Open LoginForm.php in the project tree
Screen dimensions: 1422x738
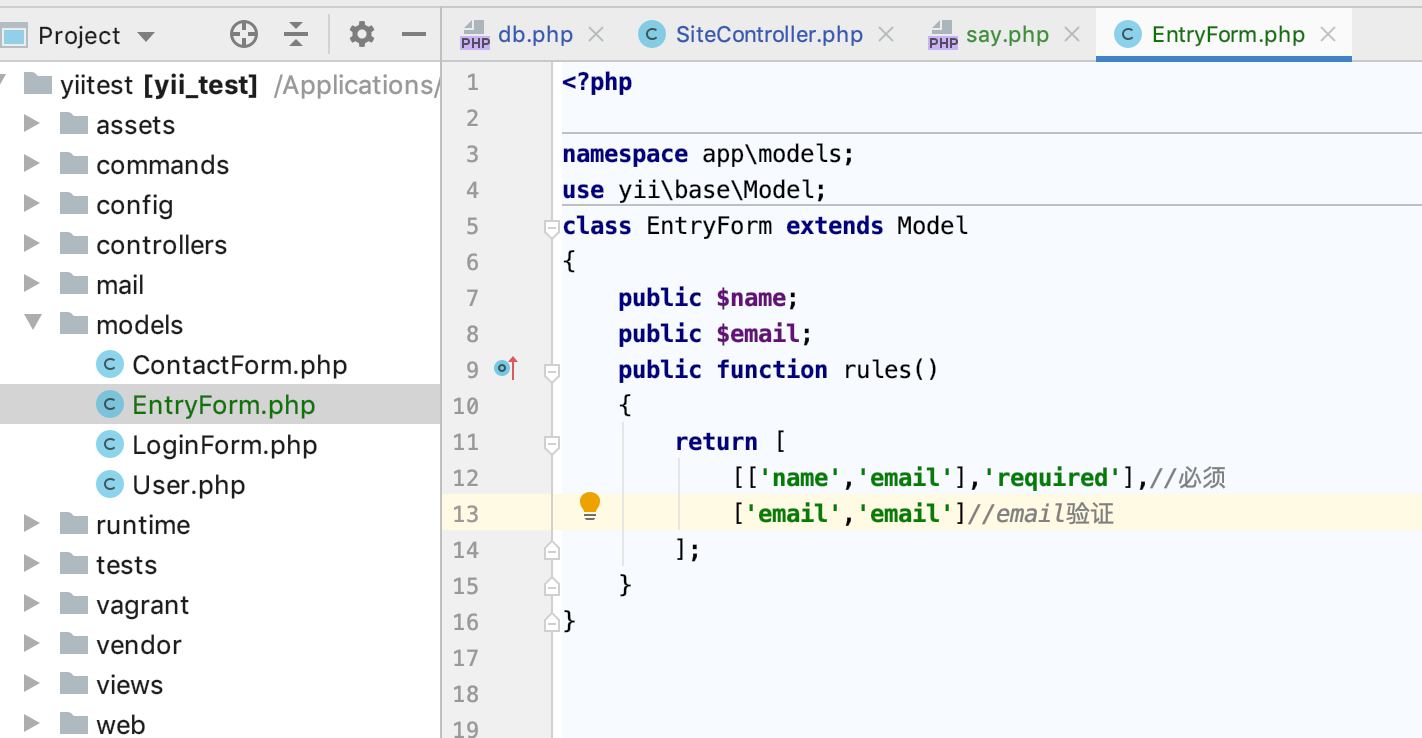pos(224,445)
